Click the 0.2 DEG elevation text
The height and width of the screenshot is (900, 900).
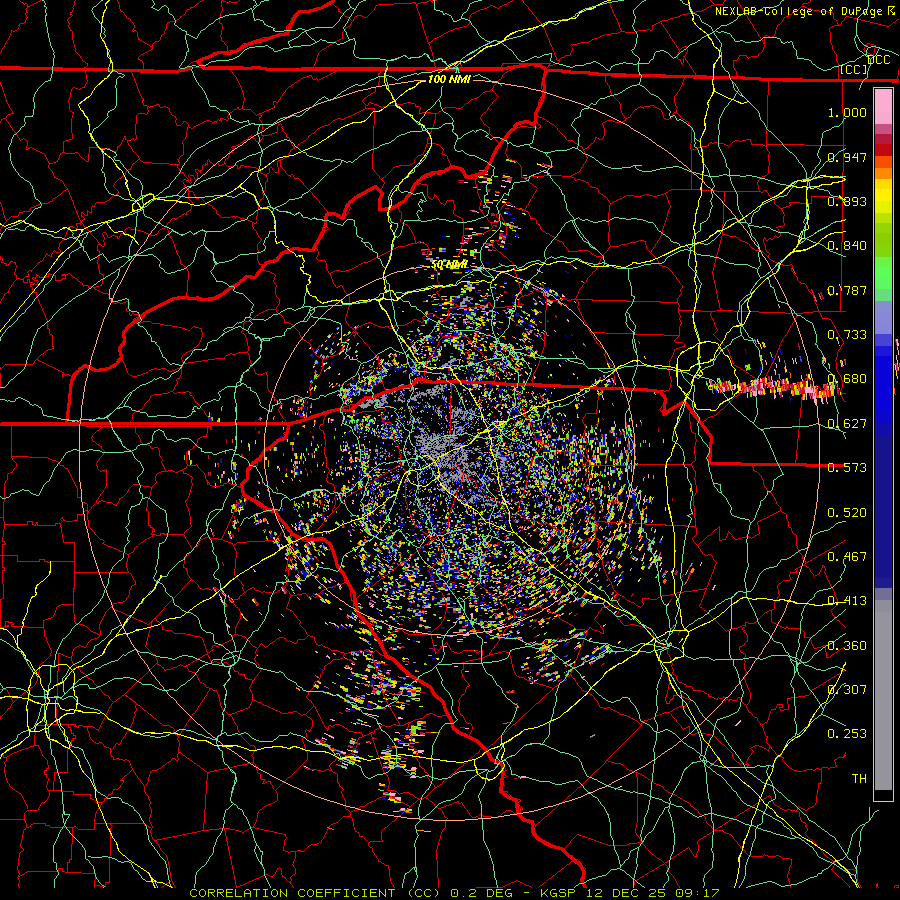(483, 893)
